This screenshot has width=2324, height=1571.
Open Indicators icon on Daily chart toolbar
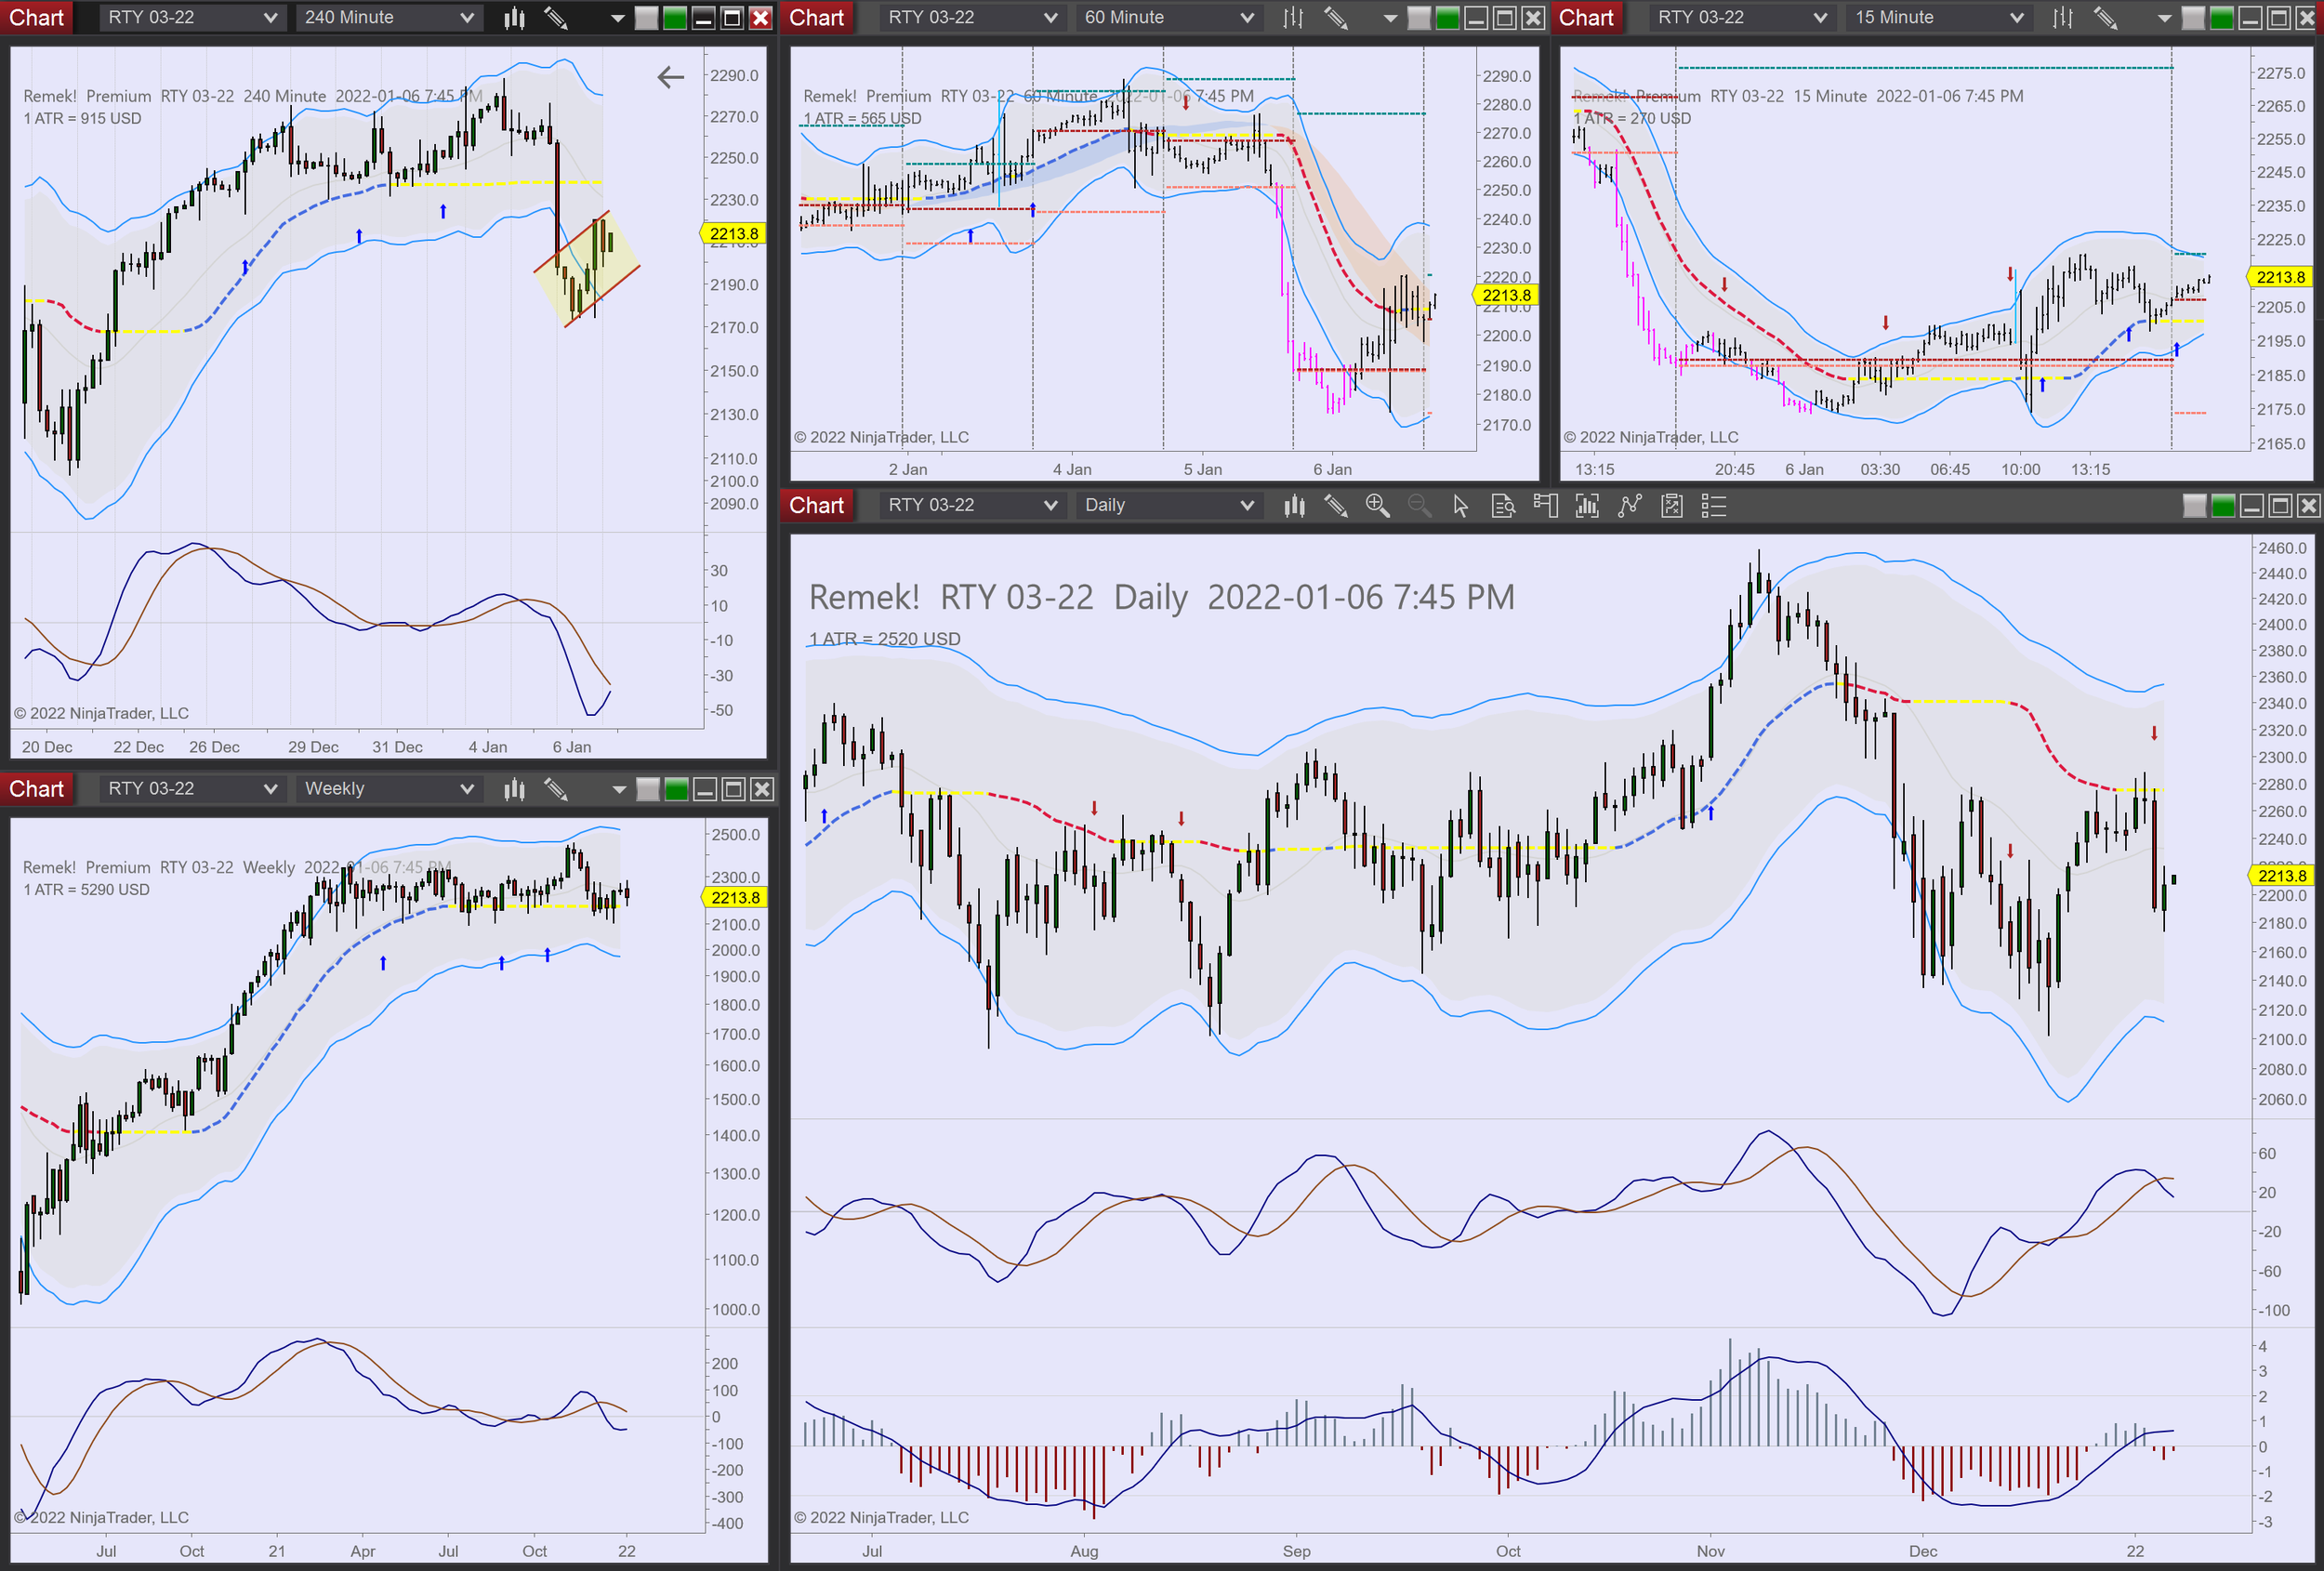1630,505
